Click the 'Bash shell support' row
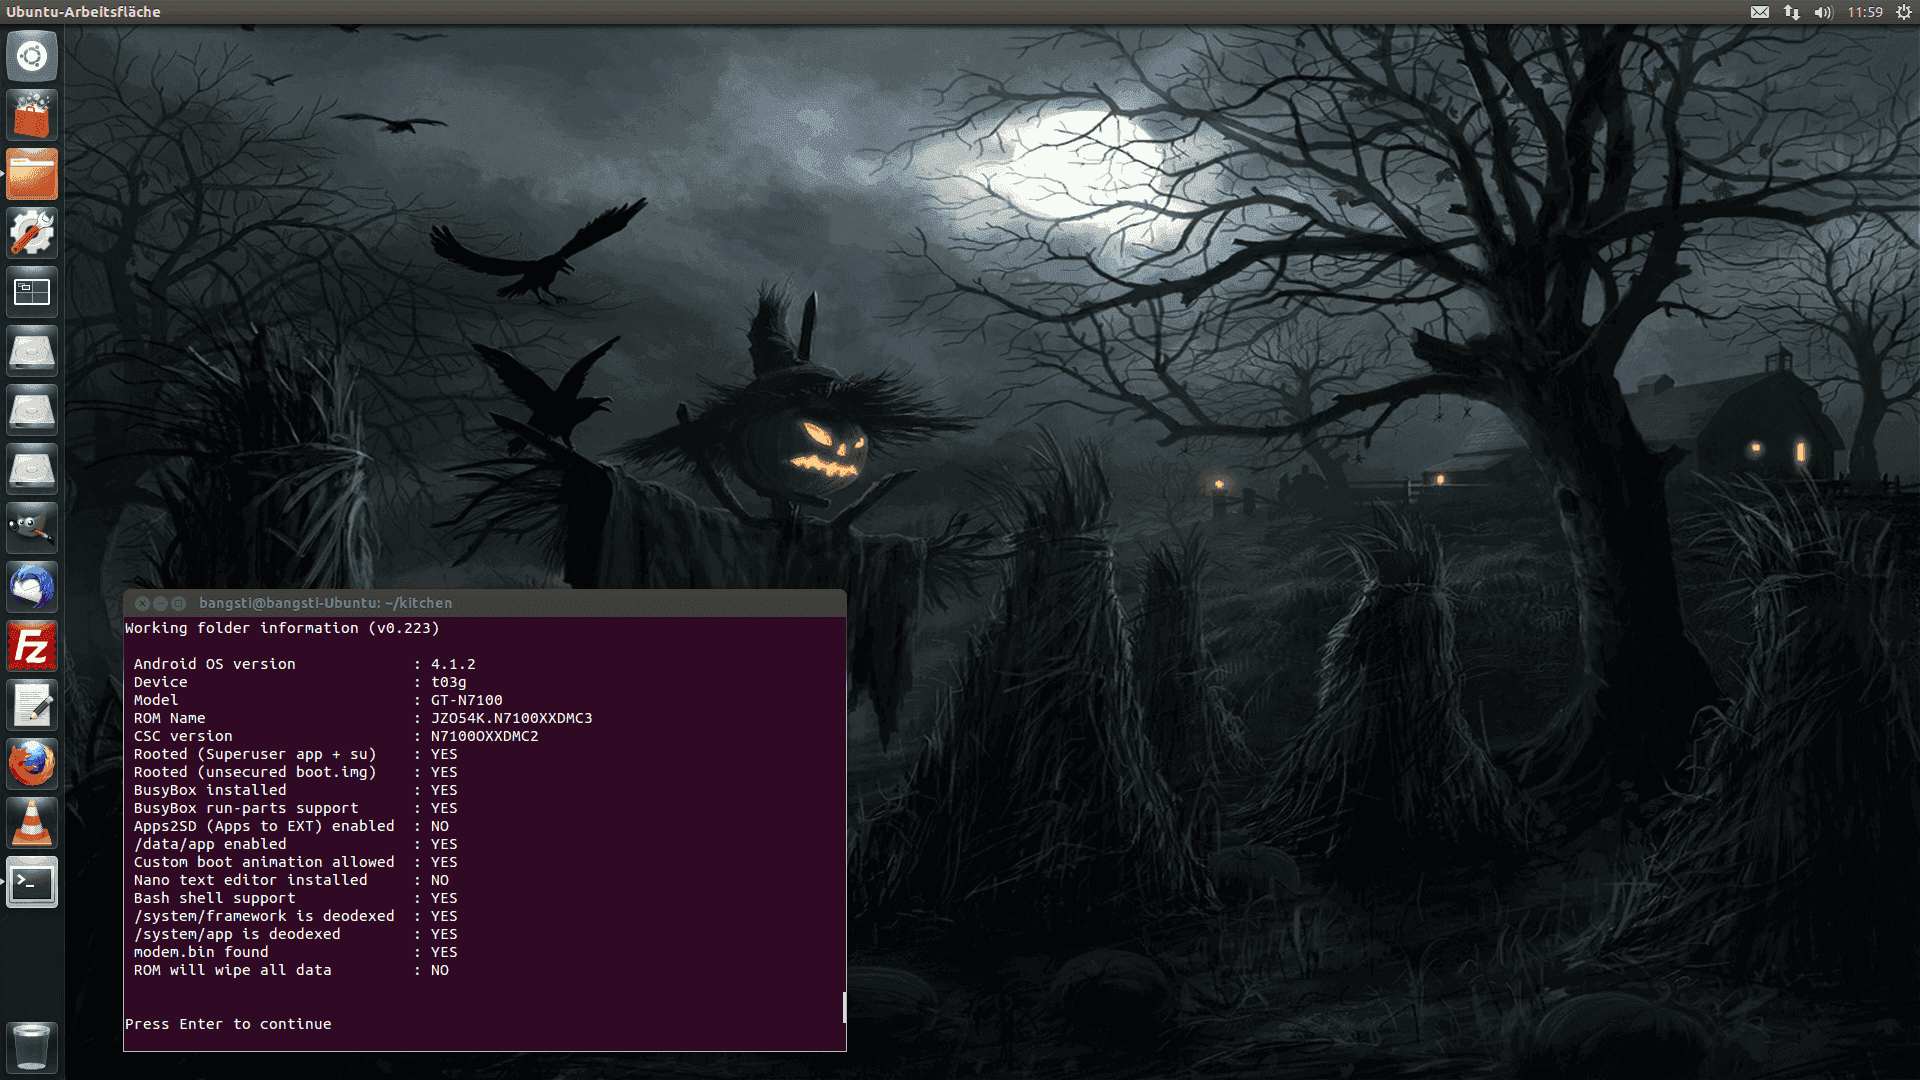Image resolution: width=1920 pixels, height=1080 pixels. [295, 898]
